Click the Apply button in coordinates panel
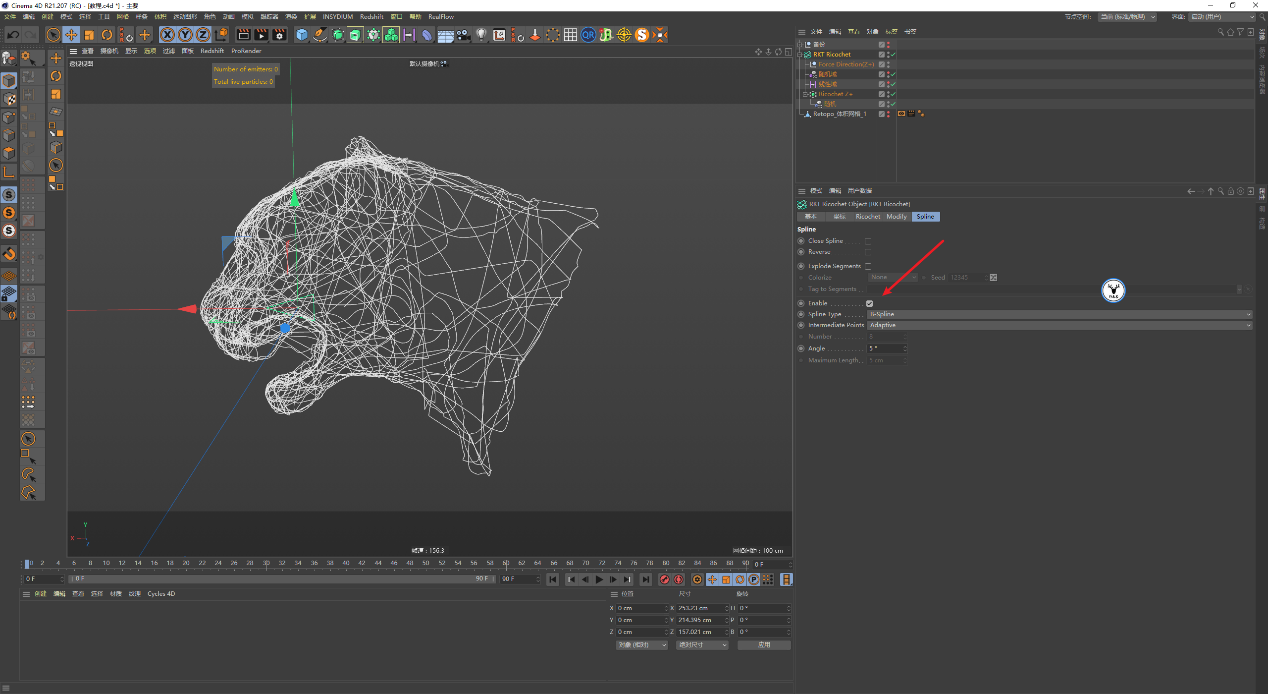The image size is (1268, 694). point(763,645)
